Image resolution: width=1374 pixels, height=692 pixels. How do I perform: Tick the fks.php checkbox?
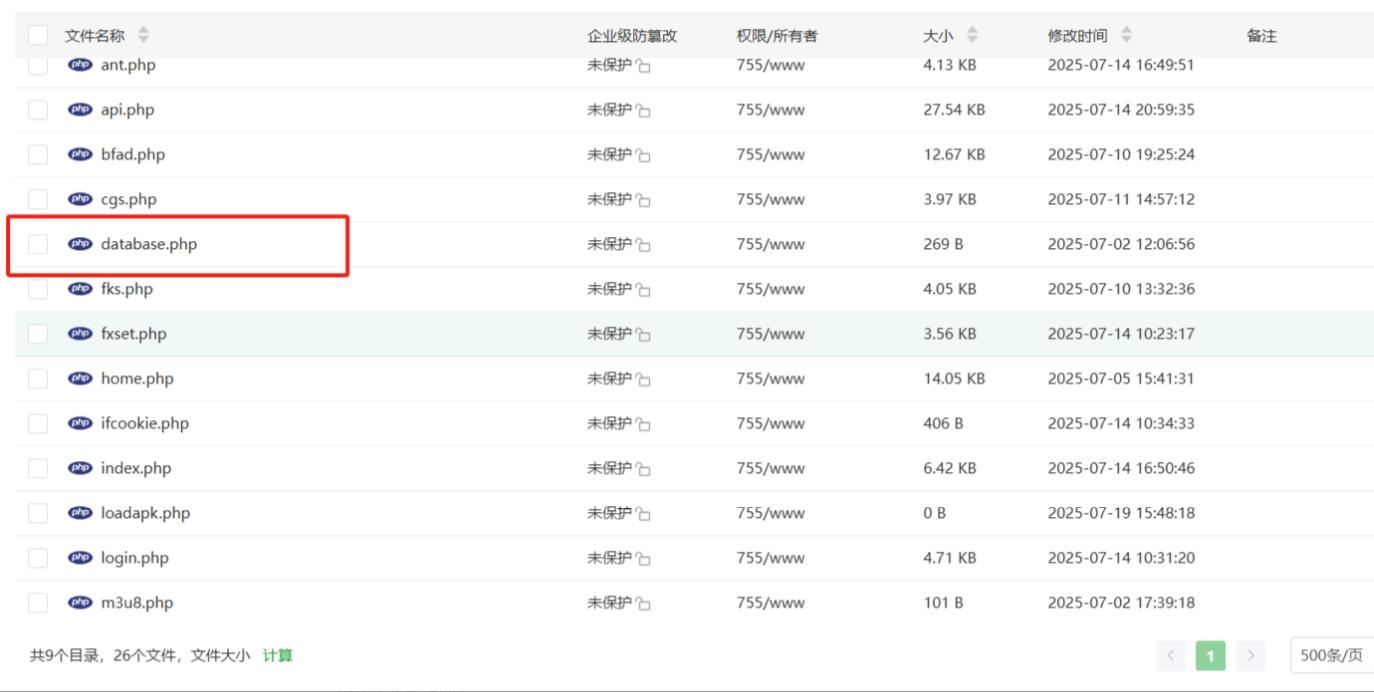point(38,289)
